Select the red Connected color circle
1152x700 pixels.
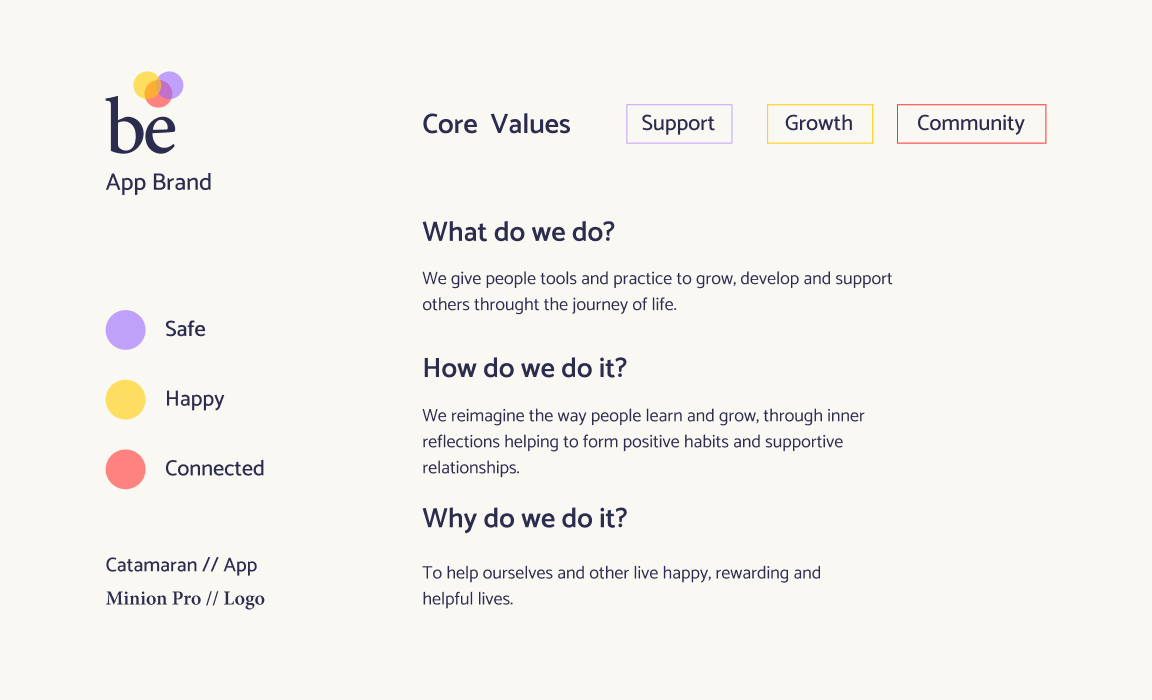pos(126,469)
